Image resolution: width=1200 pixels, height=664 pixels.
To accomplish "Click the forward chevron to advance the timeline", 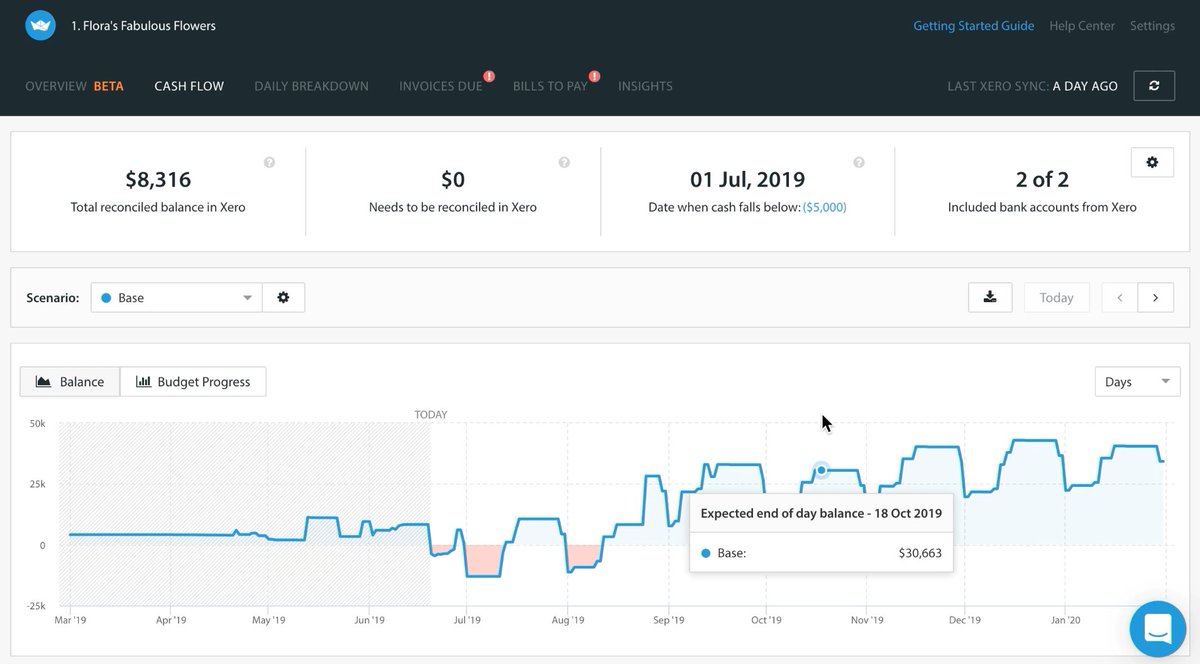I will (x=1155, y=297).
